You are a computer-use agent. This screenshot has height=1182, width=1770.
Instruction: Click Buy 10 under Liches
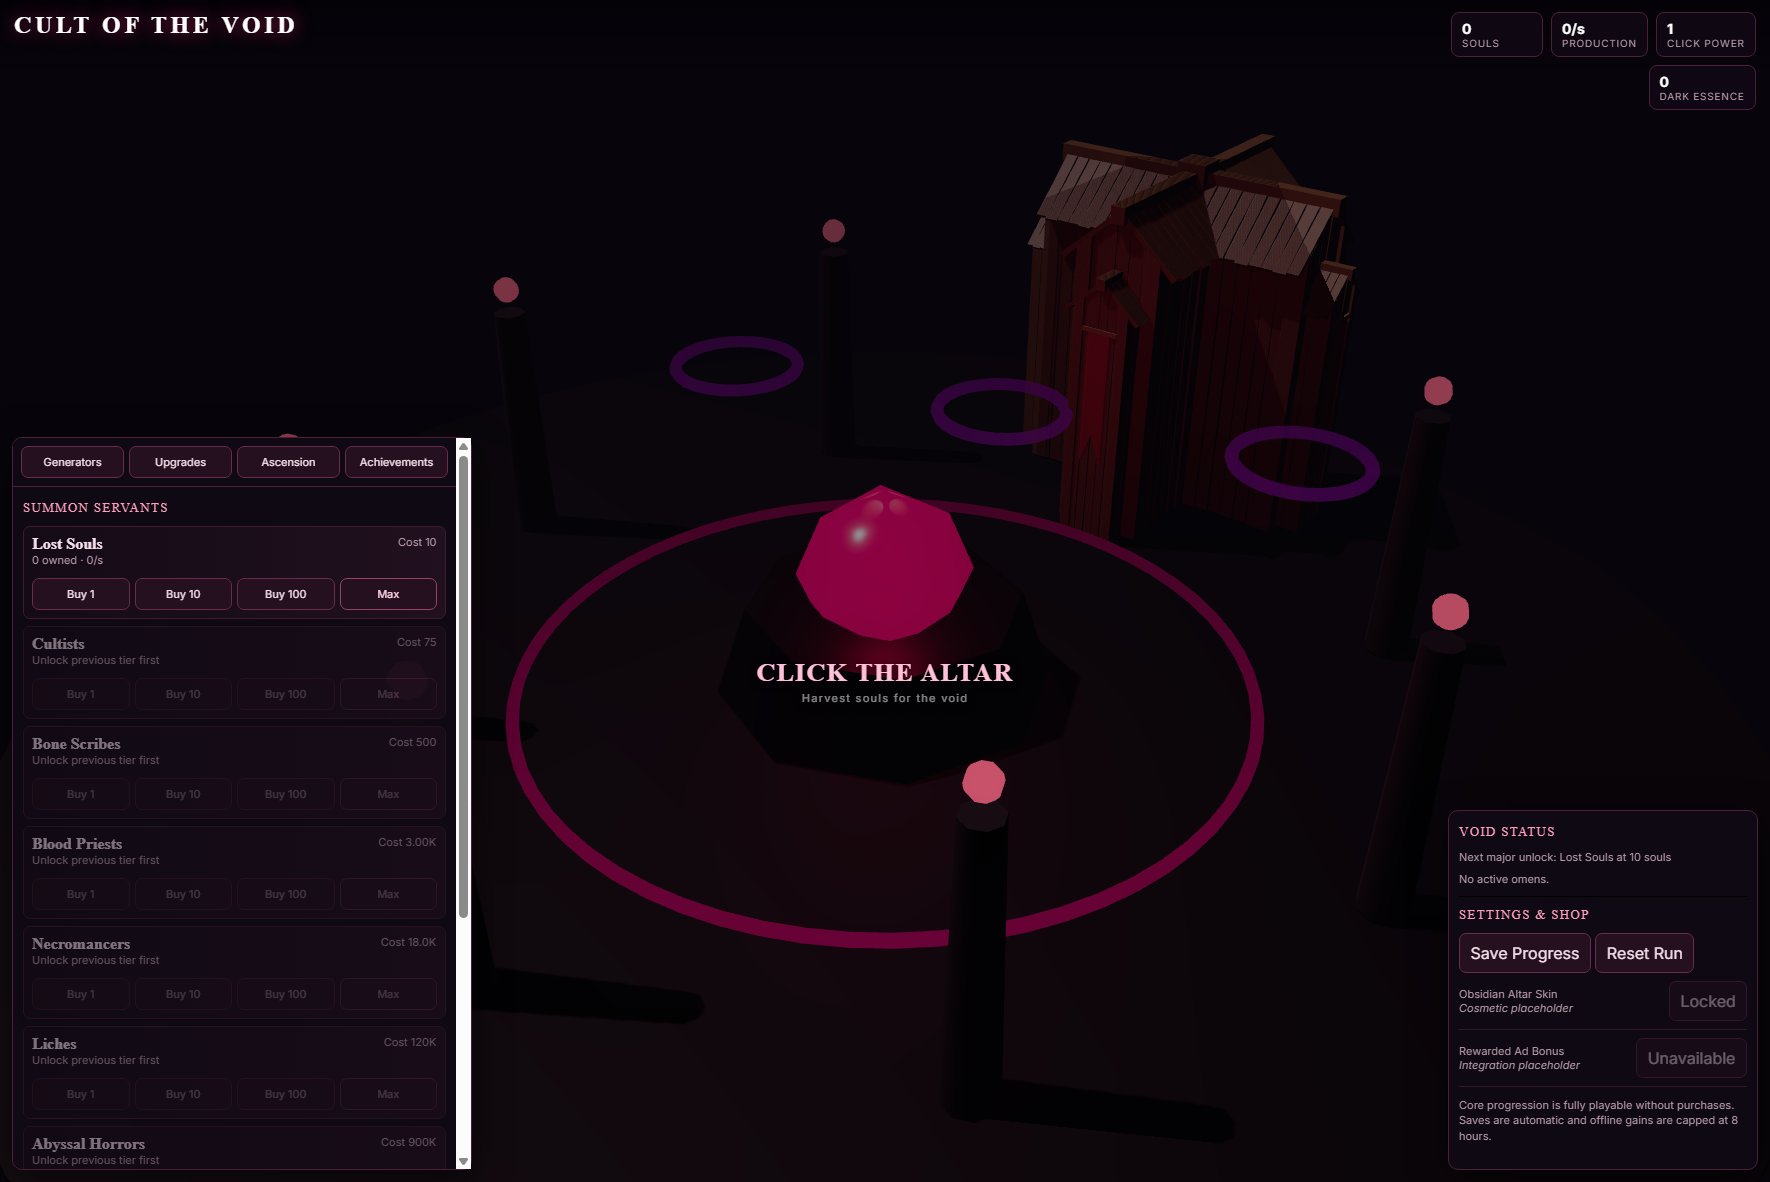point(183,1094)
